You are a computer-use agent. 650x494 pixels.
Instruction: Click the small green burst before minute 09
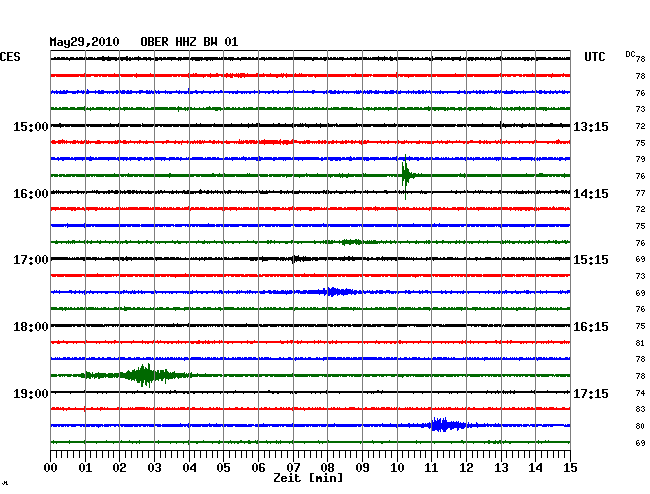click(x=352, y=242)
